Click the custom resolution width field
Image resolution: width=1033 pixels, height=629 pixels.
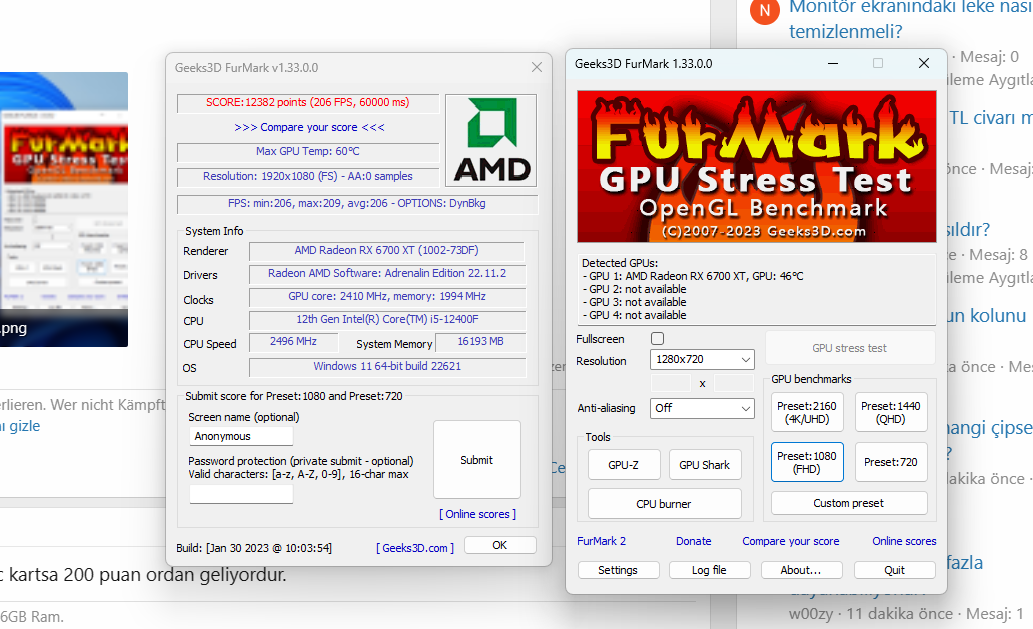671,383
